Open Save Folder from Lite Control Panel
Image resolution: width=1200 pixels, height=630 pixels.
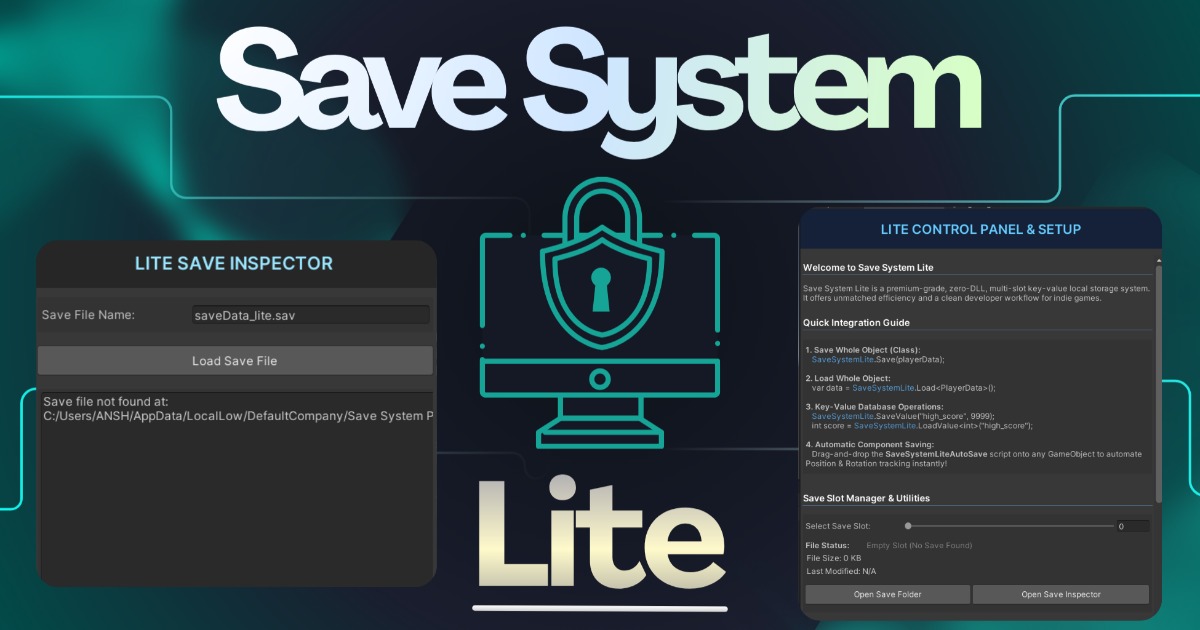pyautogui.click(x=888, y=594)
